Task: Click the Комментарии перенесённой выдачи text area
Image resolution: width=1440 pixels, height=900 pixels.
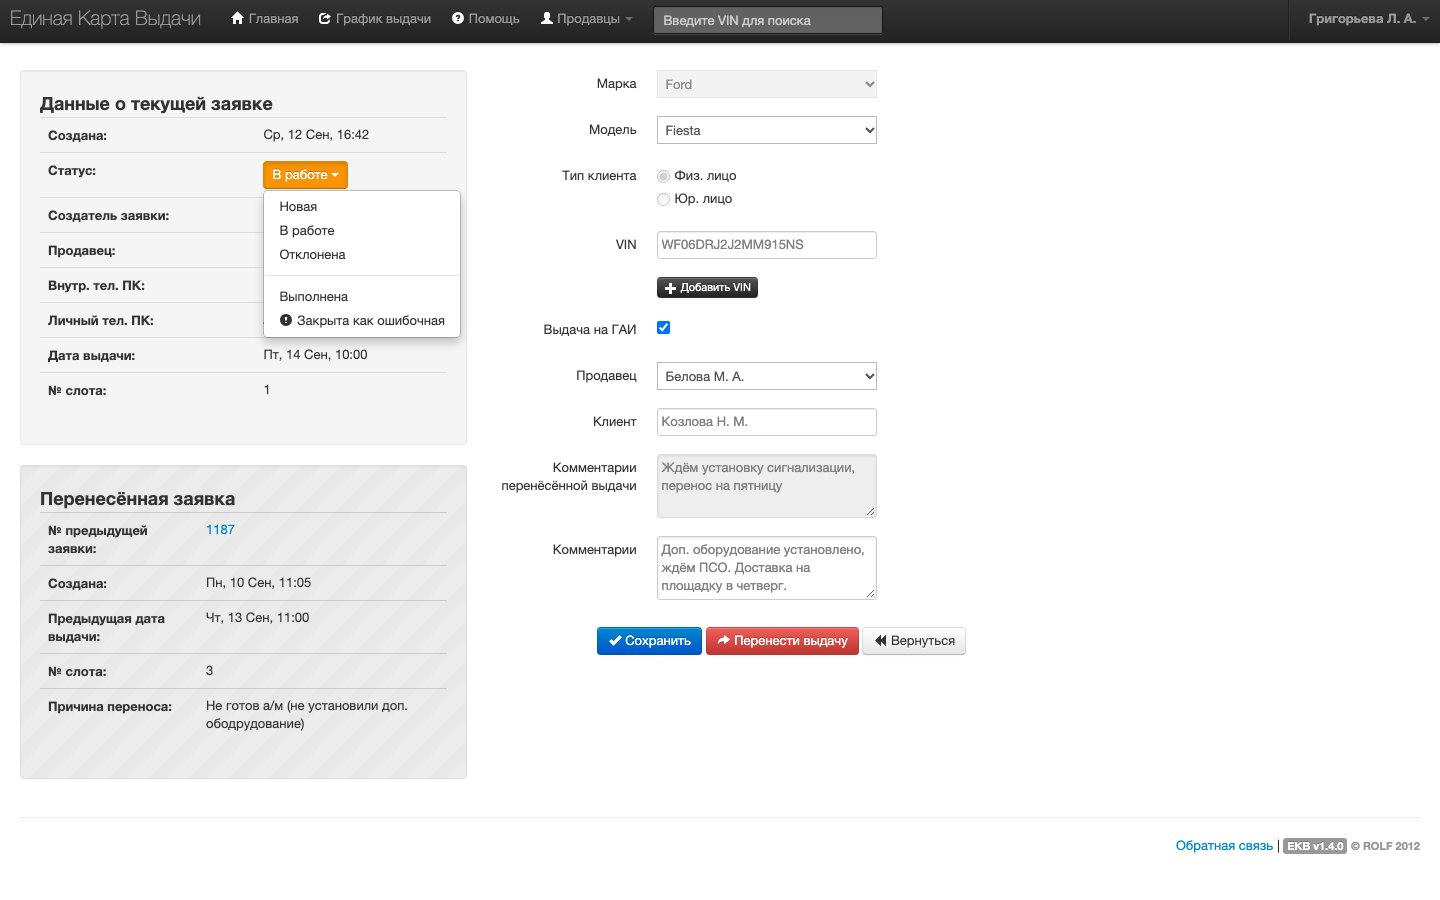Action: point(767,486)
